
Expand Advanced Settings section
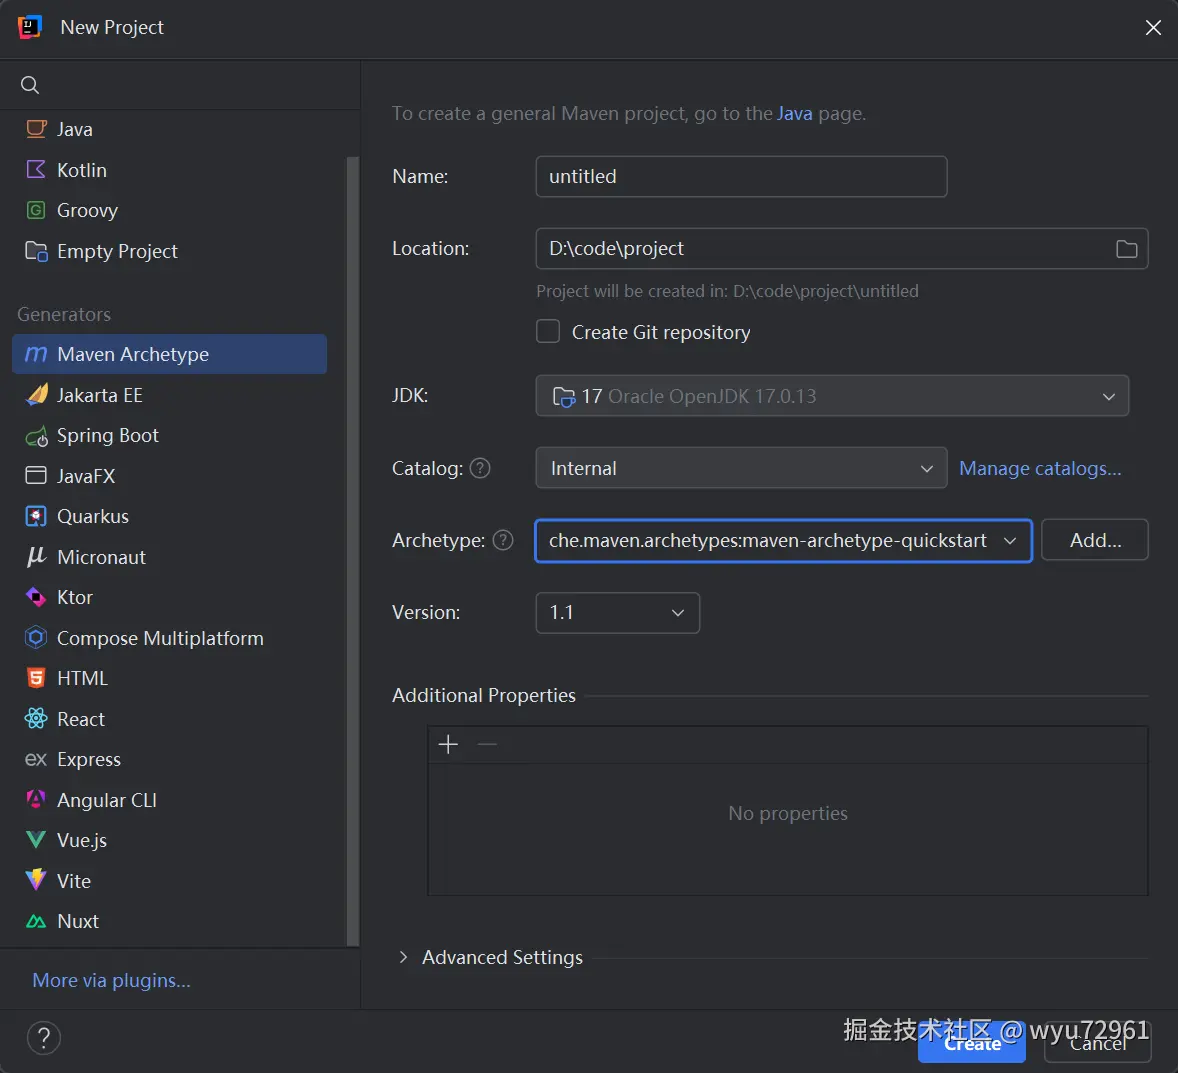[403, 957]
